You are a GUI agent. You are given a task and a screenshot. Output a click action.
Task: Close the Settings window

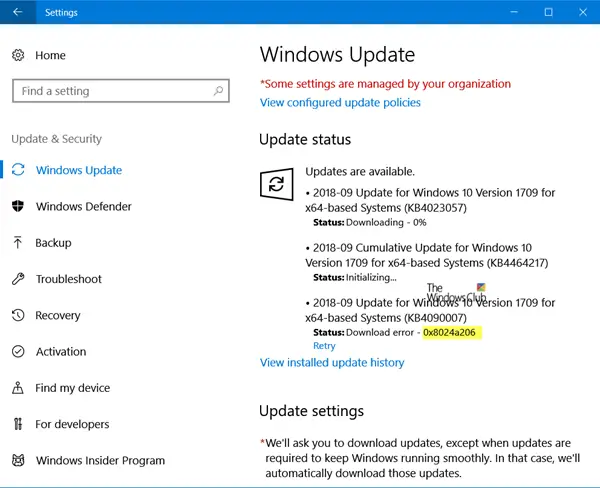(x=583, y=12)
